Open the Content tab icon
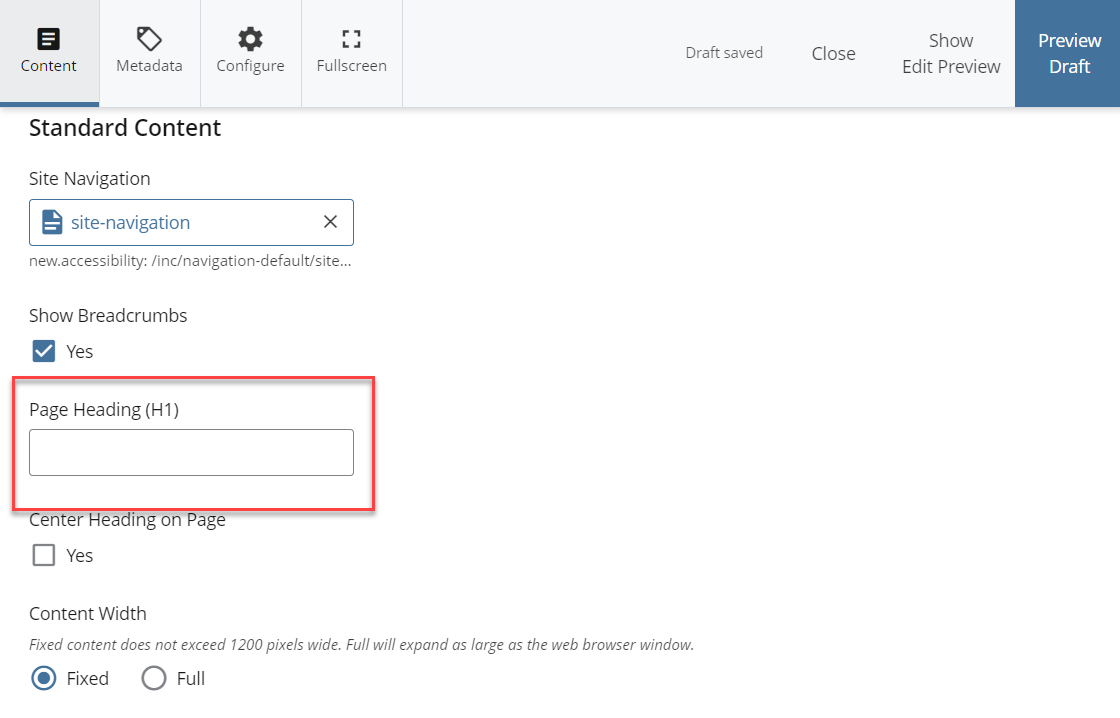This screenshot has height=718, width=1120. click(x=48, y=40)
